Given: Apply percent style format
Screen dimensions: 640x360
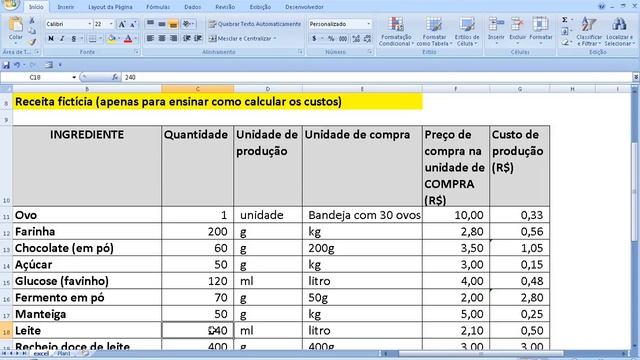Looking at the screenshot, I should tap(331, 39).
